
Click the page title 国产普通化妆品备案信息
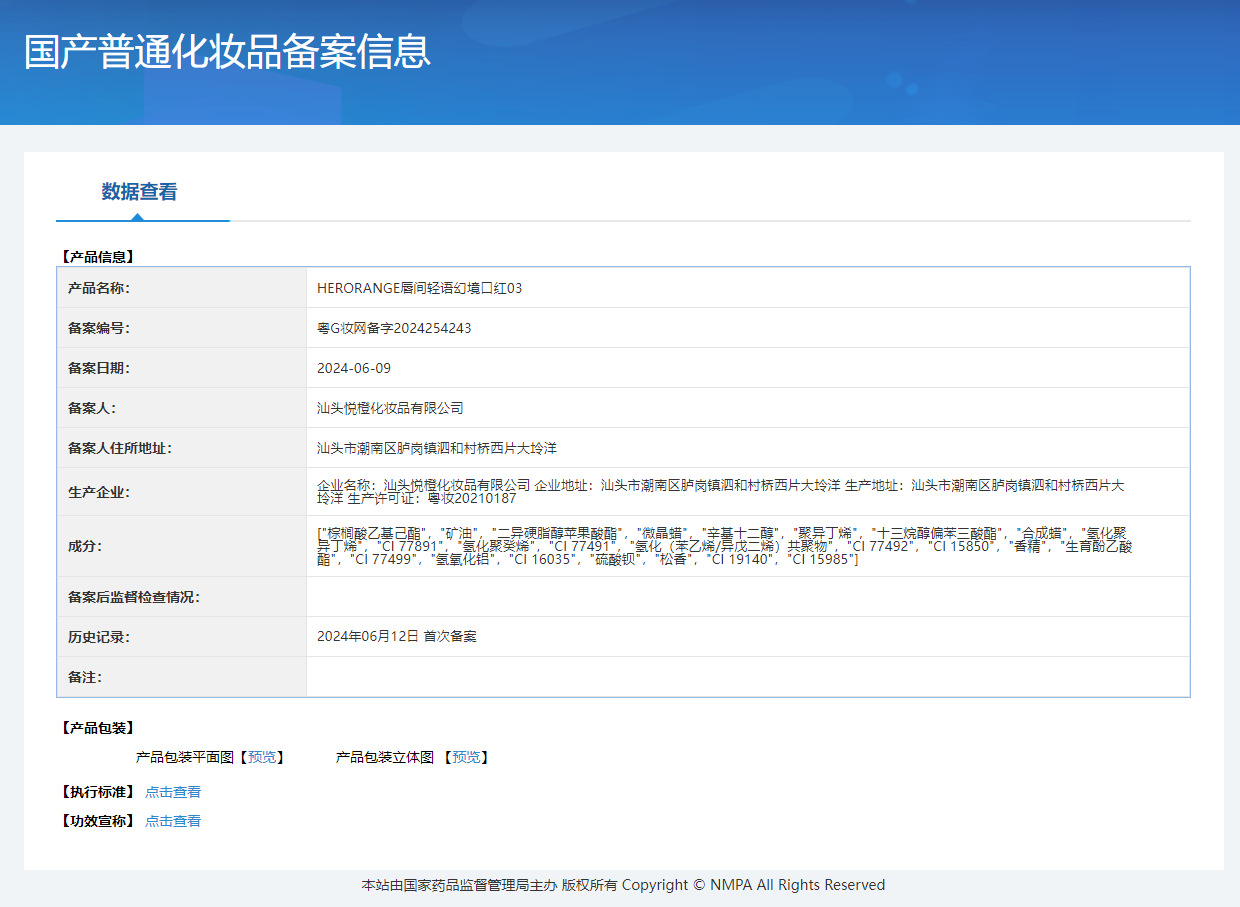[227, 52]
